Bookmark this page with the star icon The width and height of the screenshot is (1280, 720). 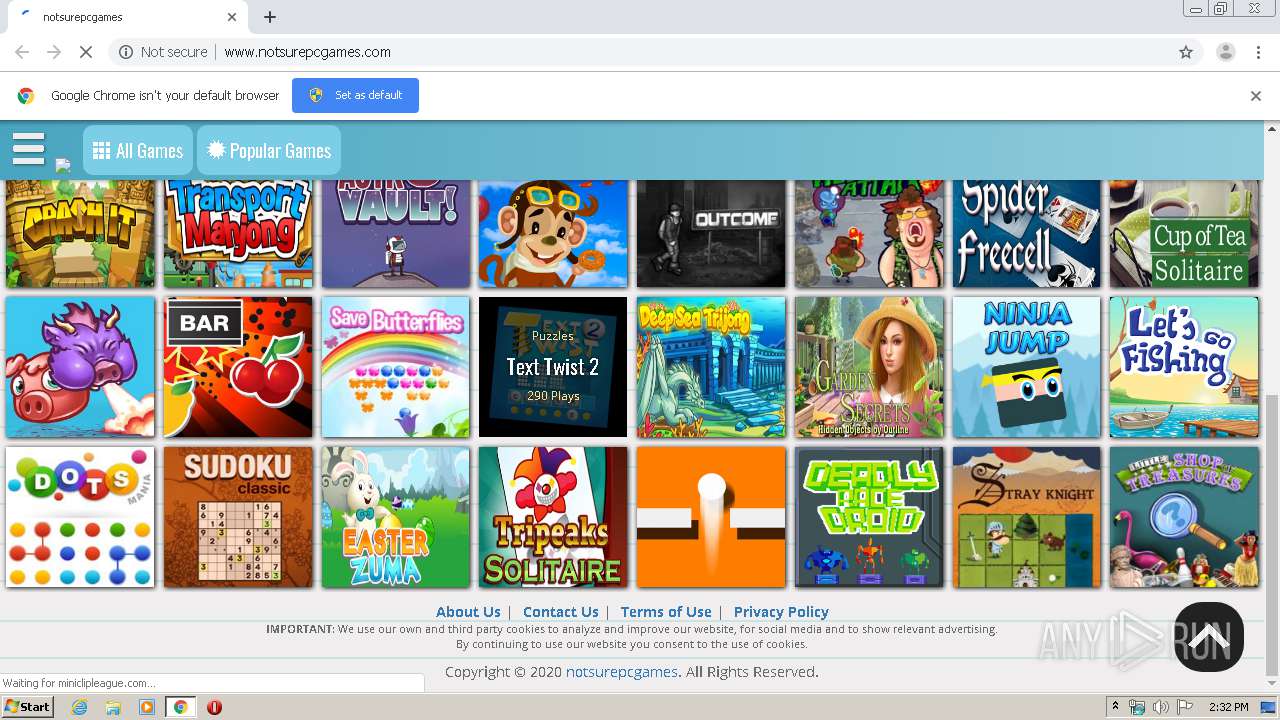1186,52
